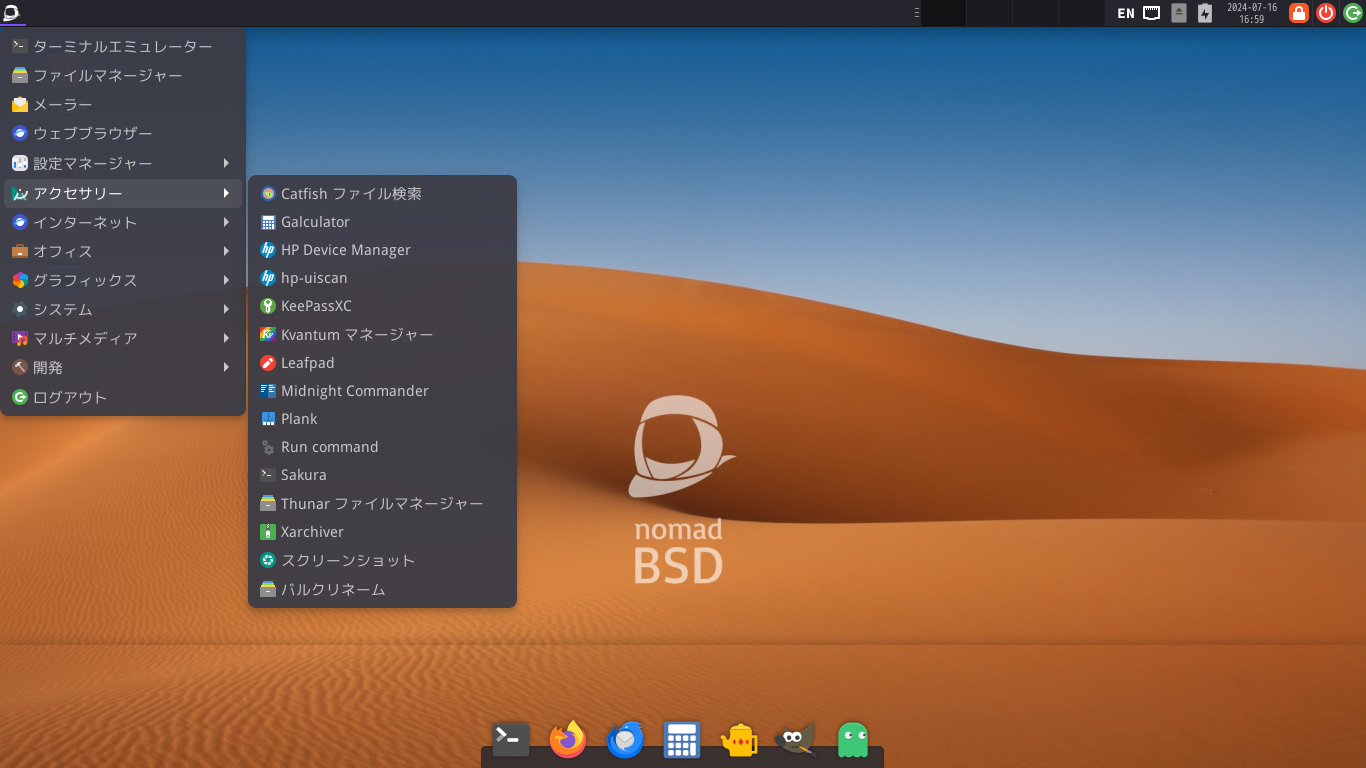
Task: Open Catfish ファイル検索 from the accessories submenu
Action: pos(382,194)
